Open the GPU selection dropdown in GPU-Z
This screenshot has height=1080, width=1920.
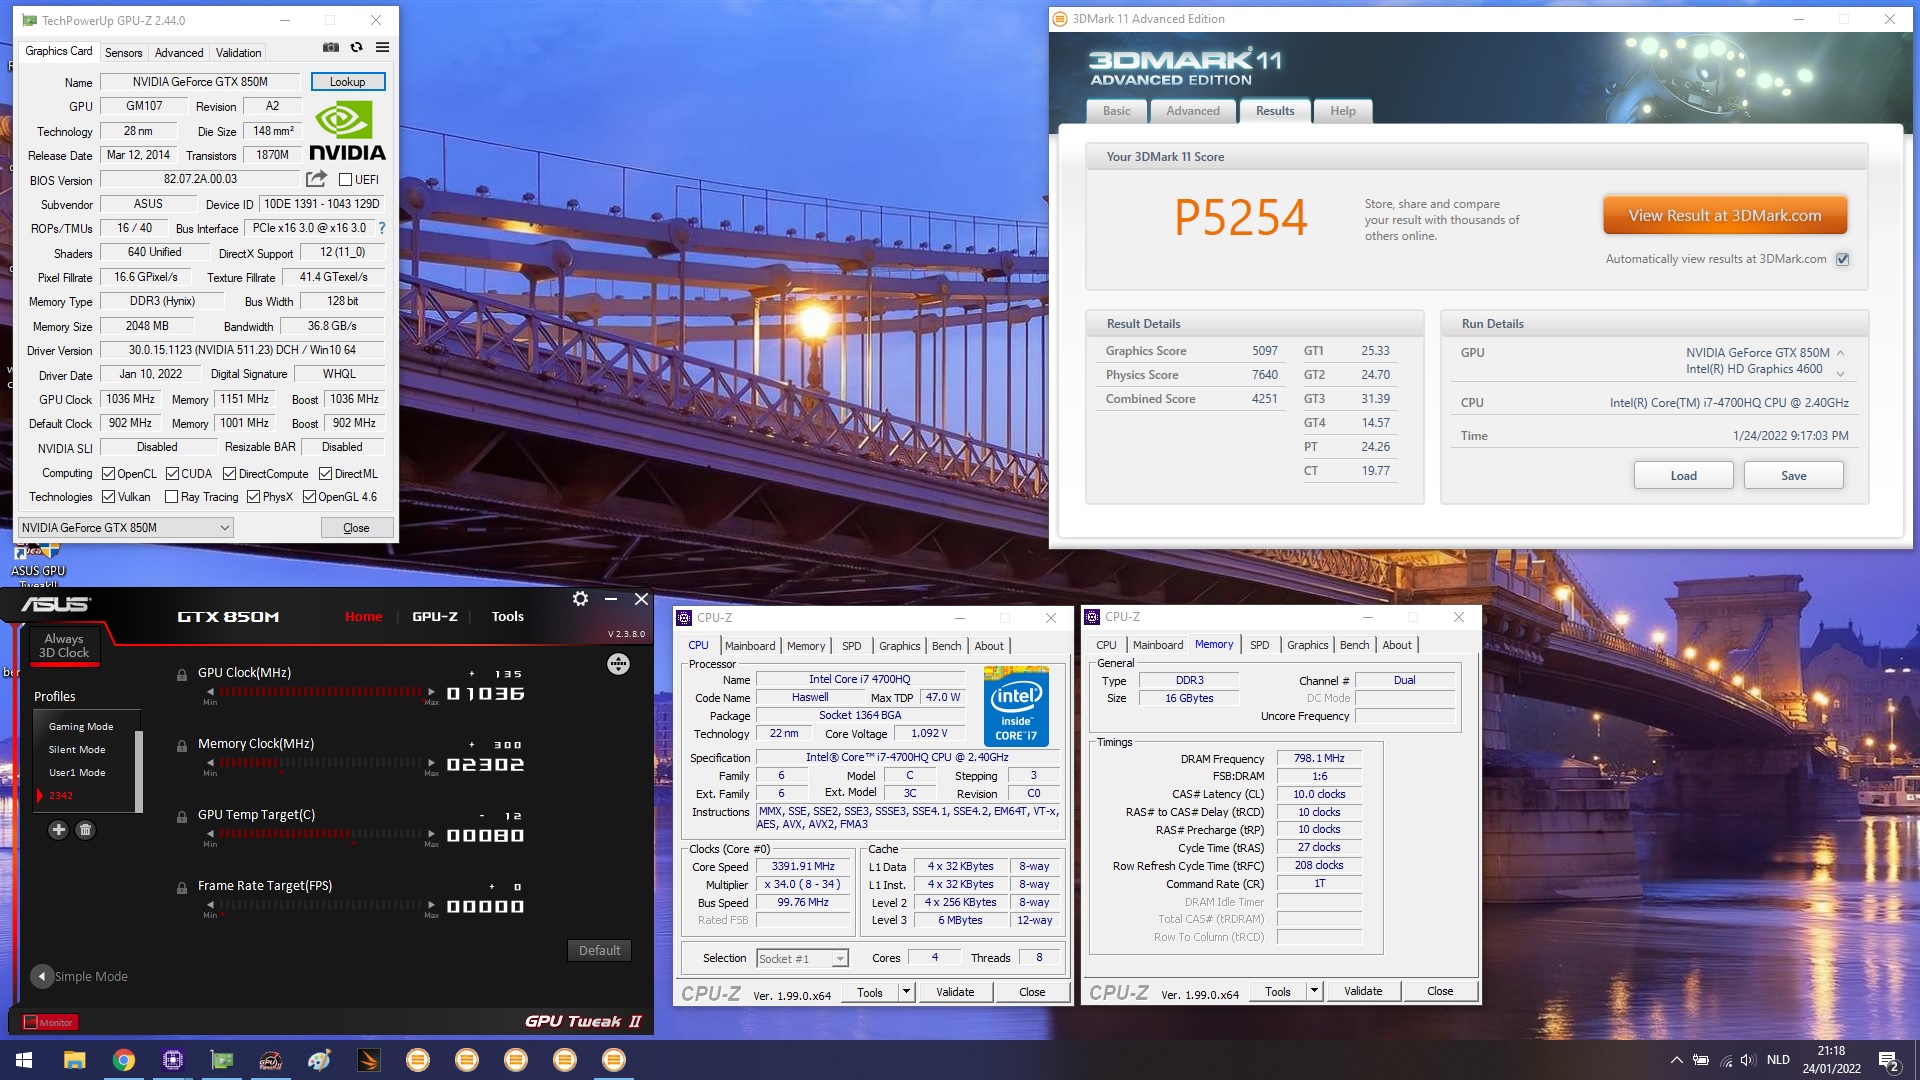[x=126, y=528]
